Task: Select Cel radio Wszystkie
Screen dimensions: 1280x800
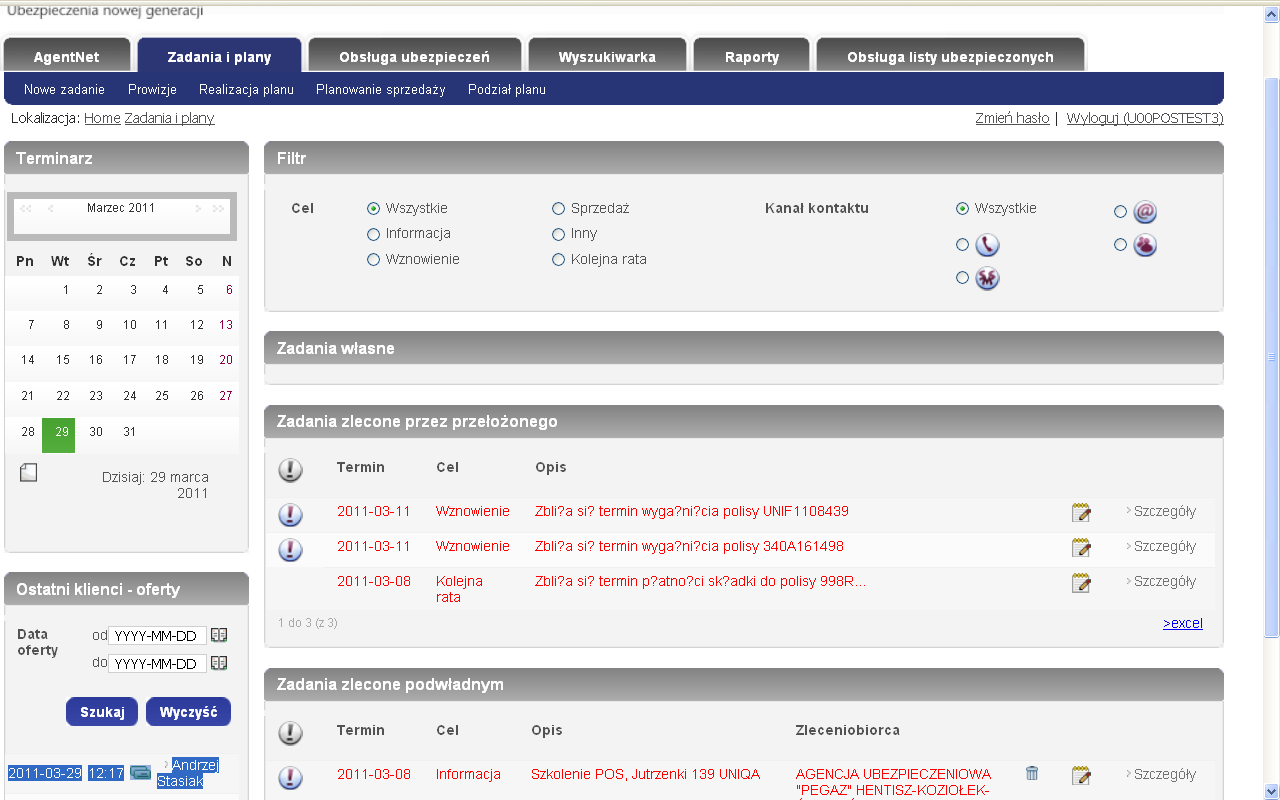Action: 373,209
